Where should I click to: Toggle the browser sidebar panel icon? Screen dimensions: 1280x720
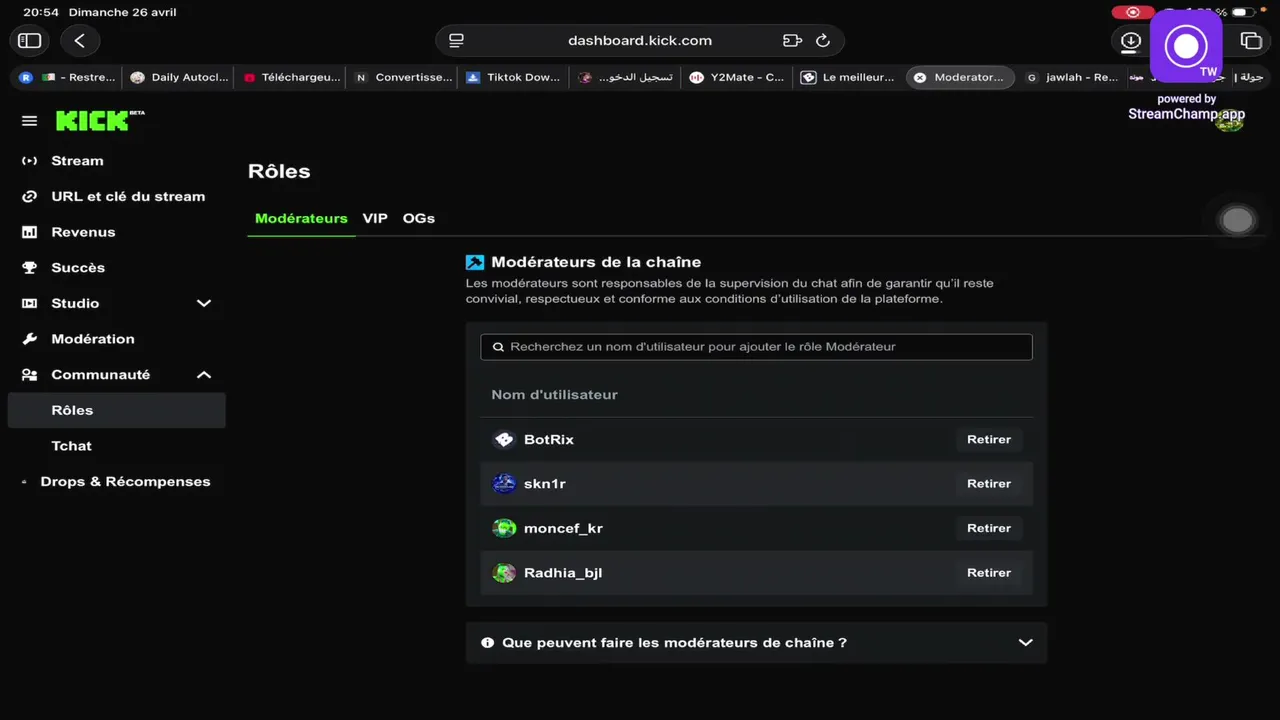pyautogui.click(x=30, y=41)
